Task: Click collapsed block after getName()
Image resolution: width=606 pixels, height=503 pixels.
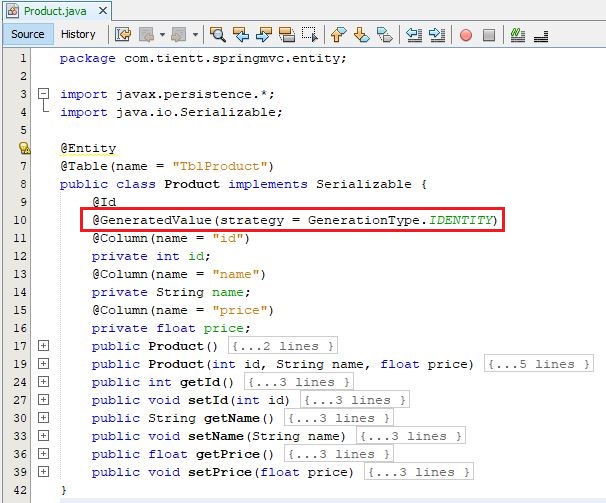Action: [339, 418]
